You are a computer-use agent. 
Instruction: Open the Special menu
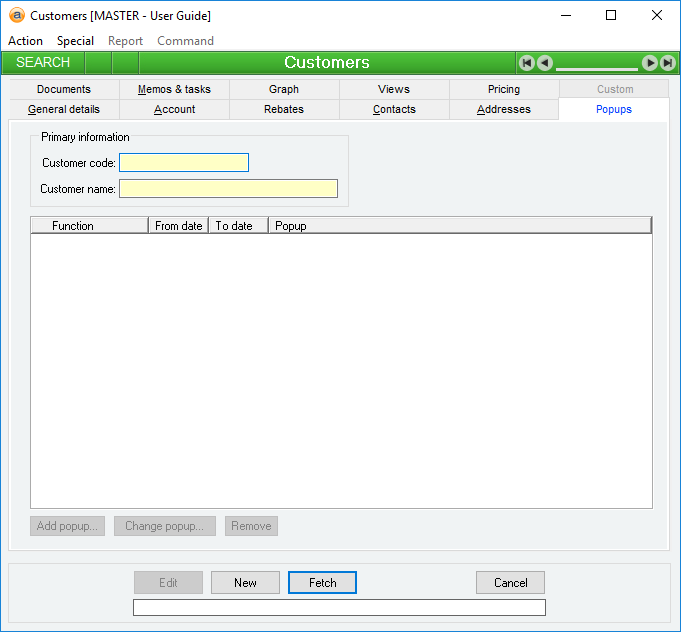pos(75,41)
